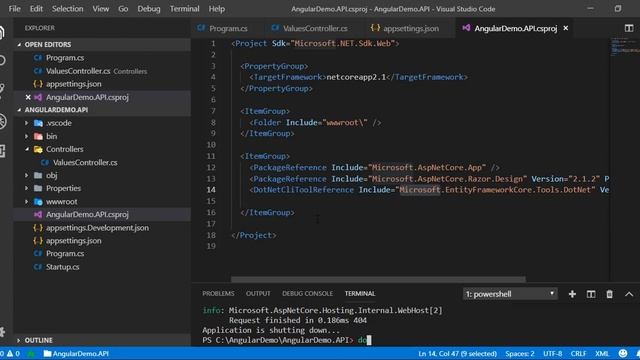Change the XML language mode
The image size is (640, 360).
tap(602, 353)
